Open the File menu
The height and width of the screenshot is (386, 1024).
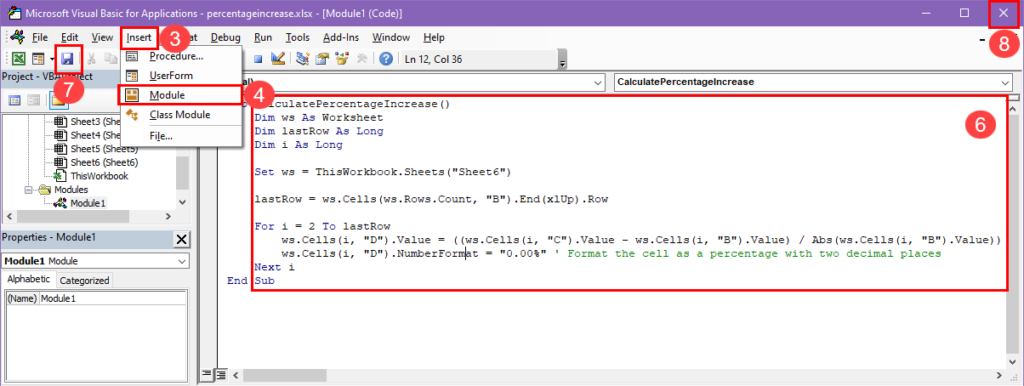pyautogui.click(x=40, y=37)
